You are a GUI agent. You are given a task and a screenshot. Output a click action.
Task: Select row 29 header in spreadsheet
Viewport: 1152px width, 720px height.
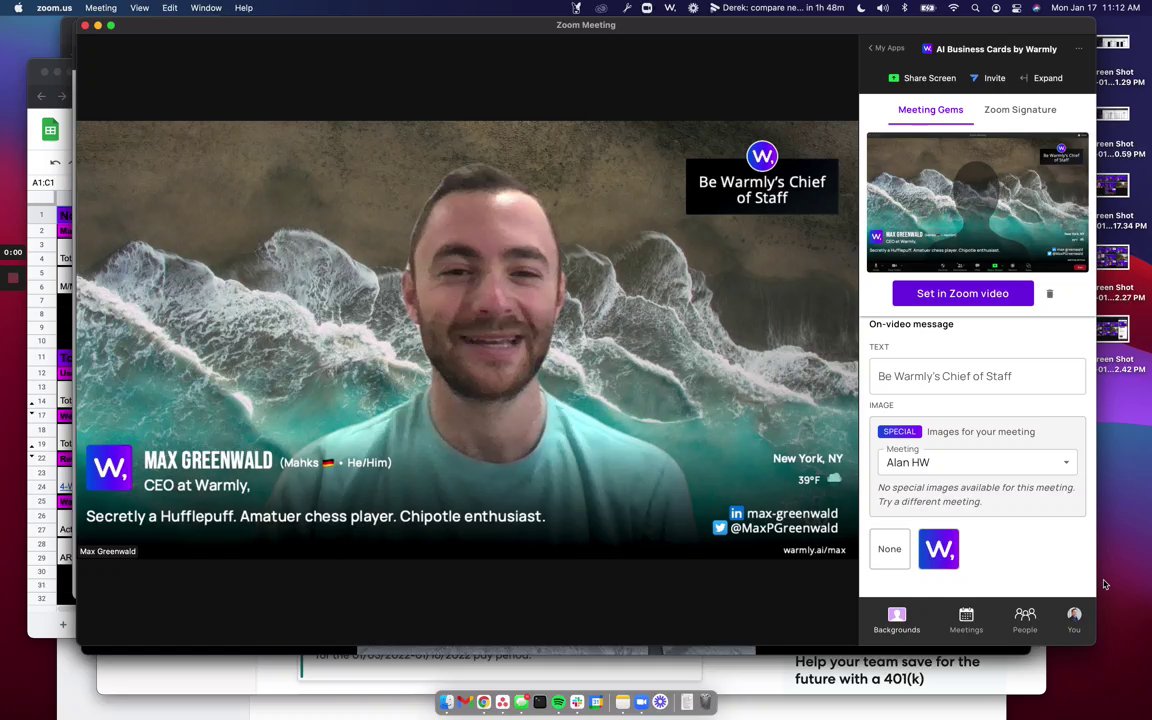(x=42, y=558)
